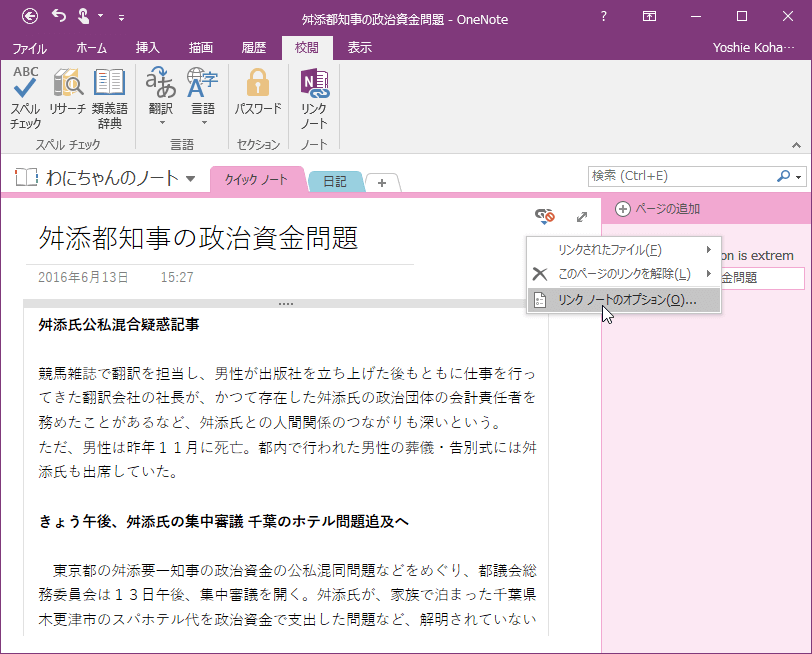
Task: Expand the 翻訳 dropdown arrow
Action: [x=162, y=123]
